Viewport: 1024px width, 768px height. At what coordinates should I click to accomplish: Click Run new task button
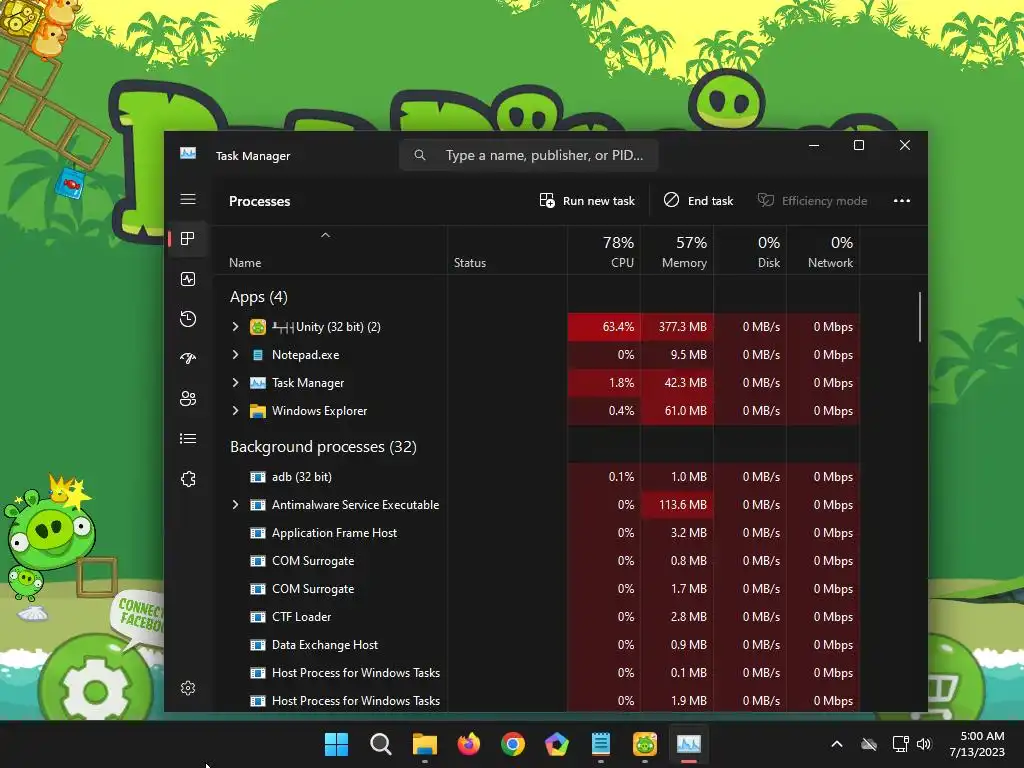point(587,200)
